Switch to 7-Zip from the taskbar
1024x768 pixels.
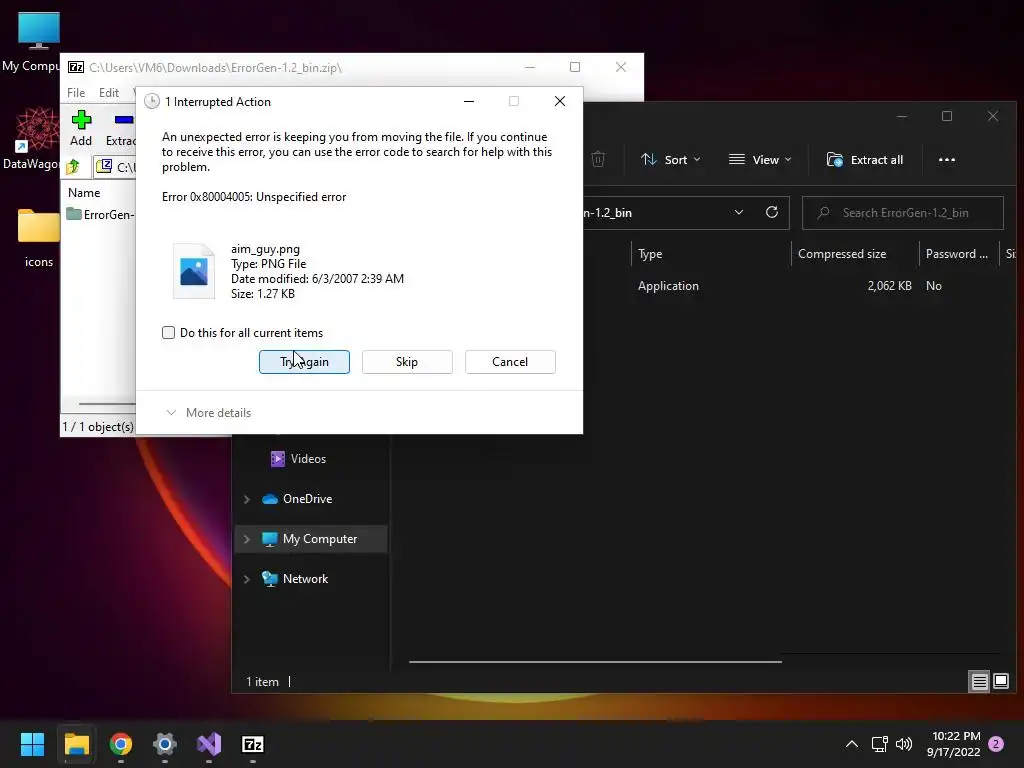(253, 744)
